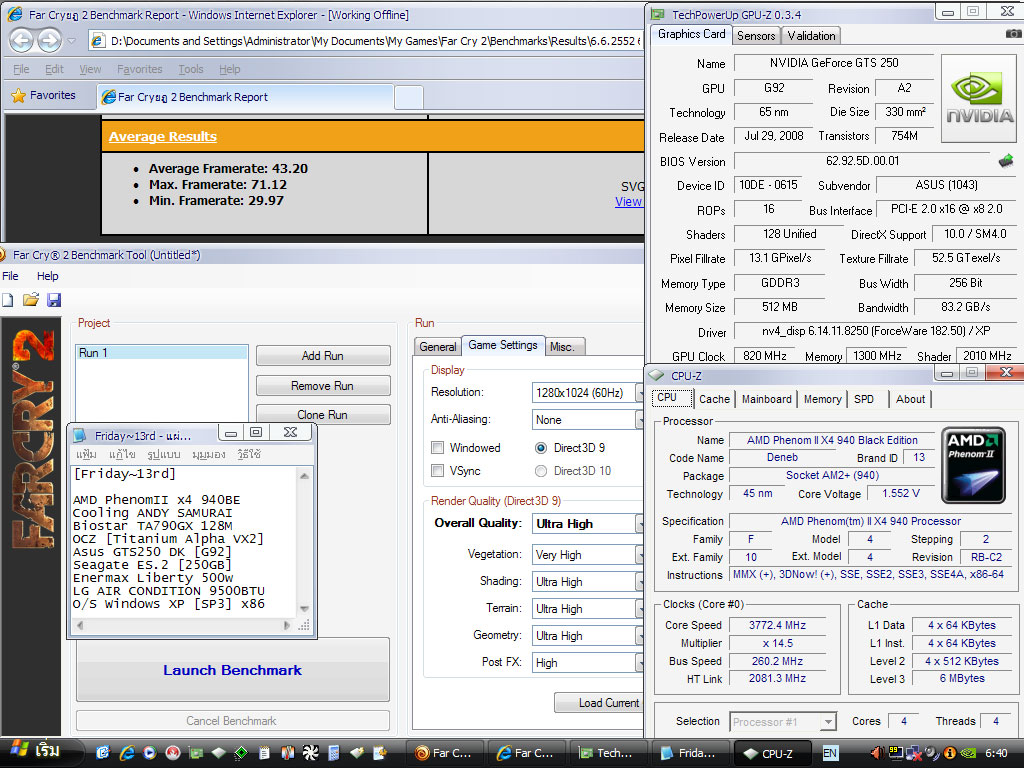Click the IE Back arrow button
The height and width of the screenshot is (768, 1024).
[x=21, y=40]
